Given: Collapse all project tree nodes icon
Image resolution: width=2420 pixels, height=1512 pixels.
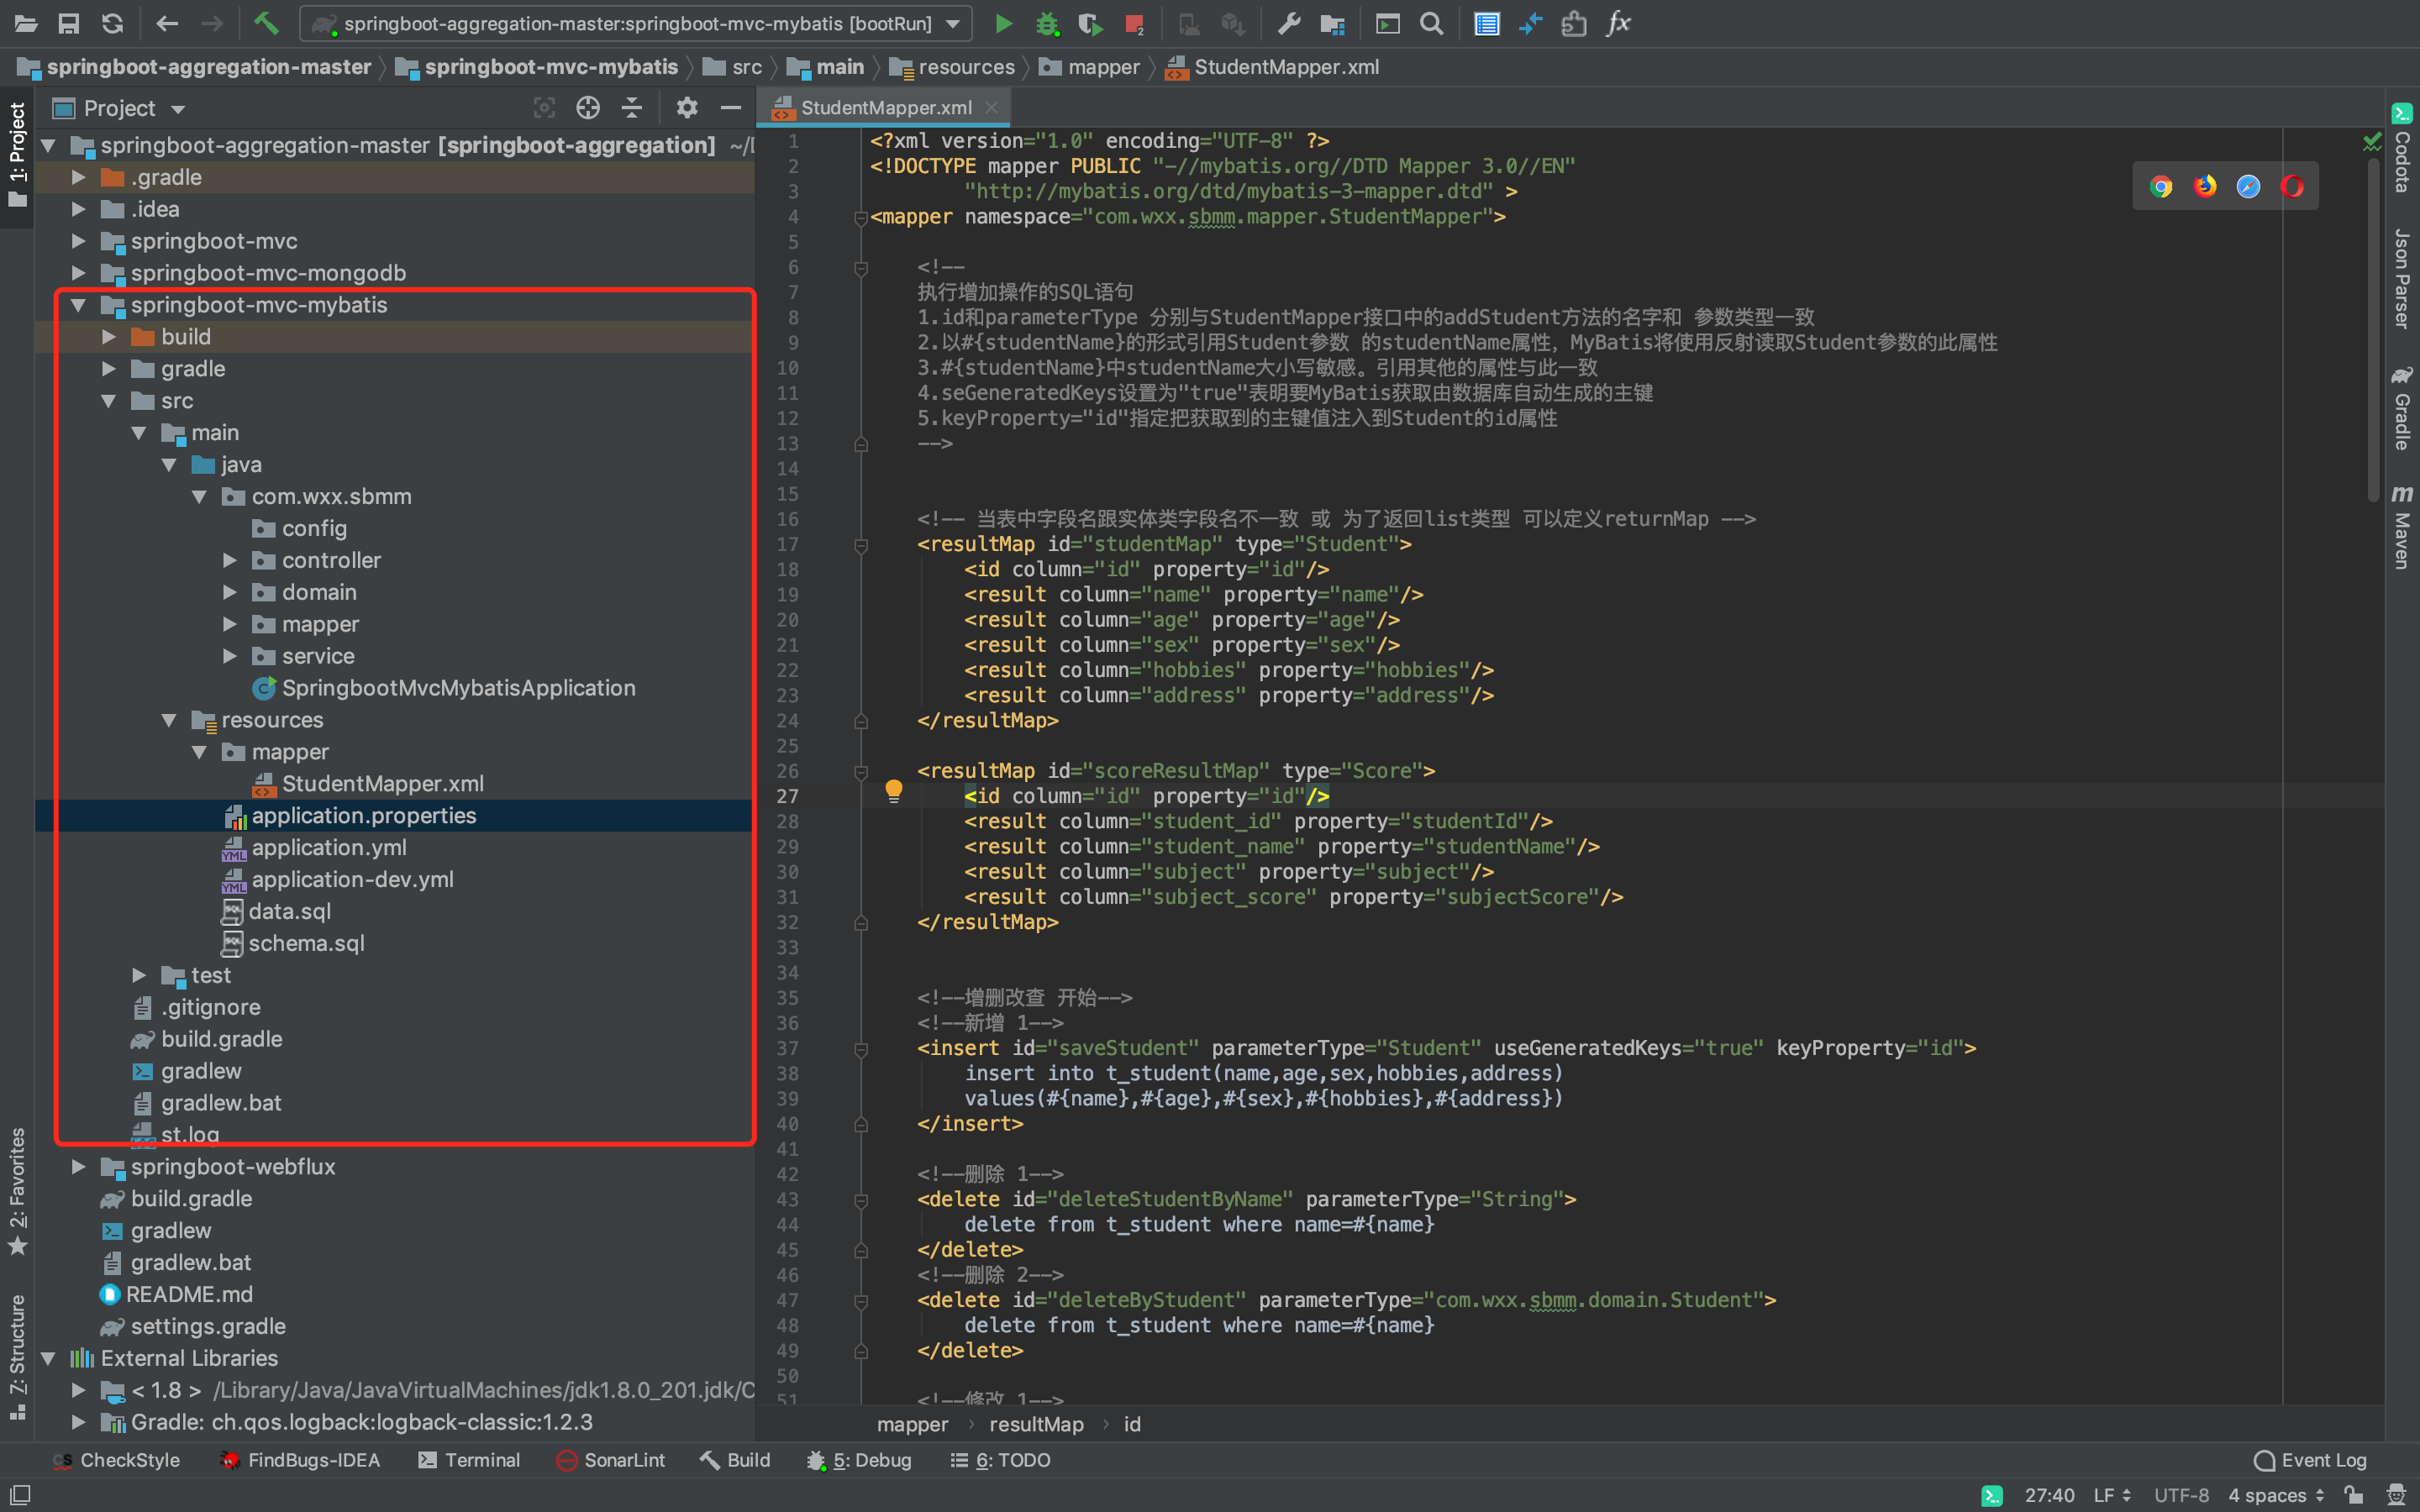Looking at the screenshot, I should click(x=632, y=108).
